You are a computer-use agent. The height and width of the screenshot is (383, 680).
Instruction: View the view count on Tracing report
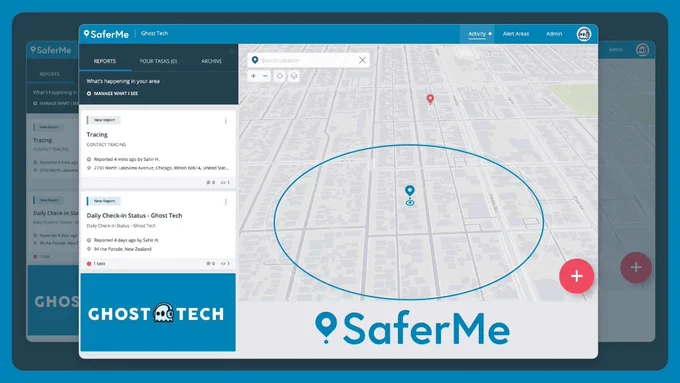pyautogui.click(x=225, y=183)
